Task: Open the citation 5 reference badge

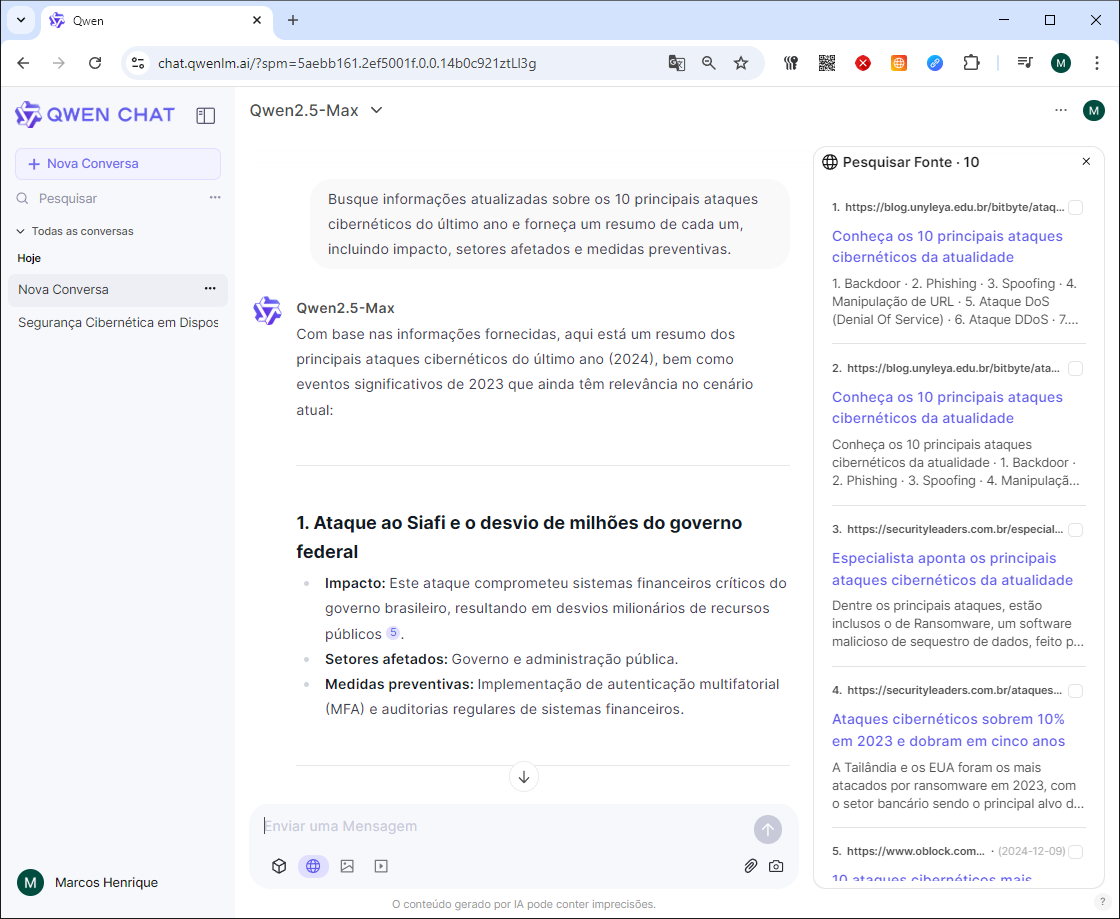Action: [x=393, y=633]
